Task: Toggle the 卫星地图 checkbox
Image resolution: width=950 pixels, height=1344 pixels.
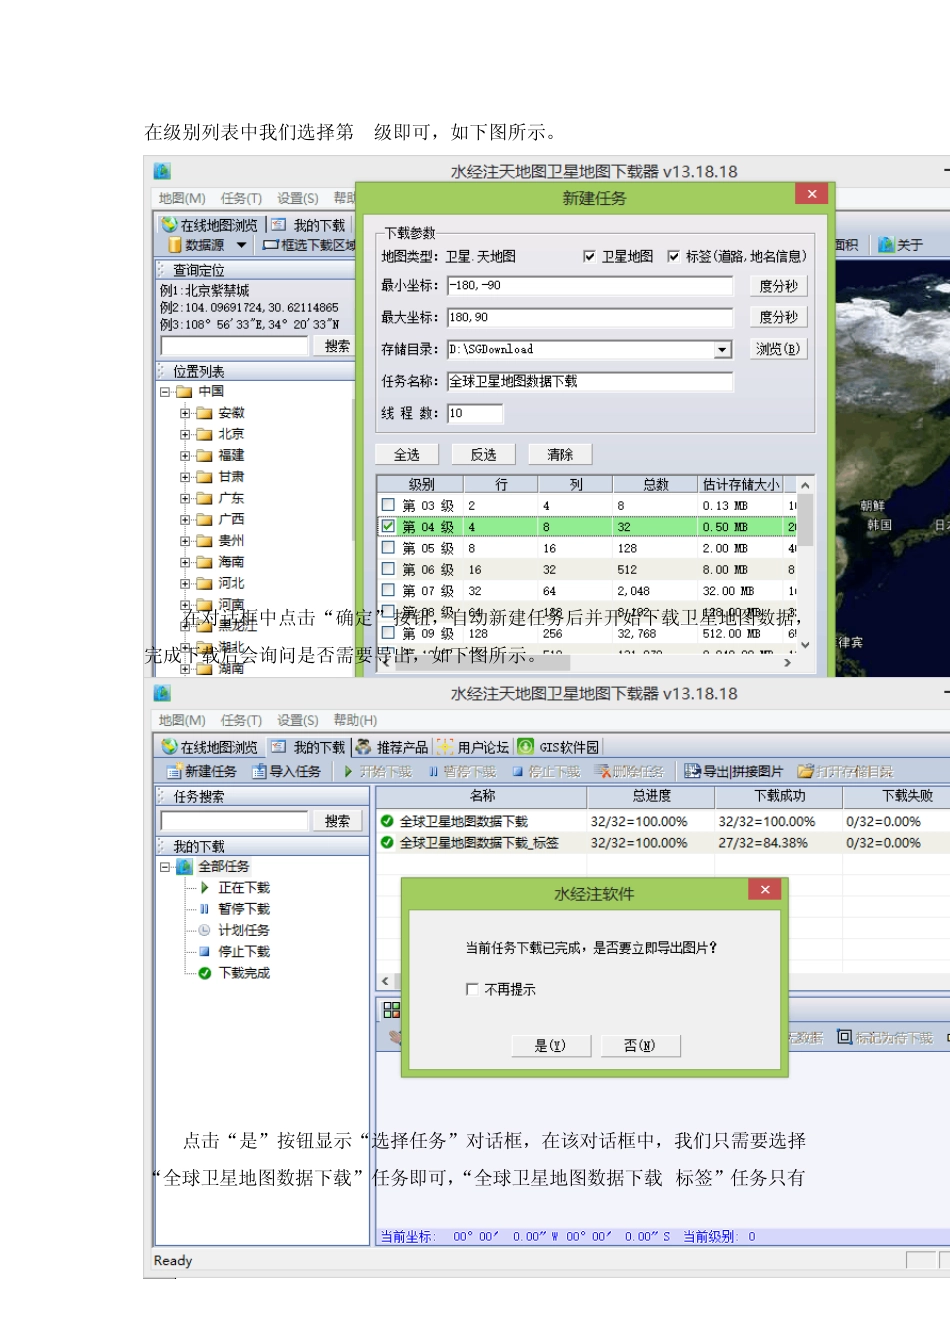Action: pos(589,257)
